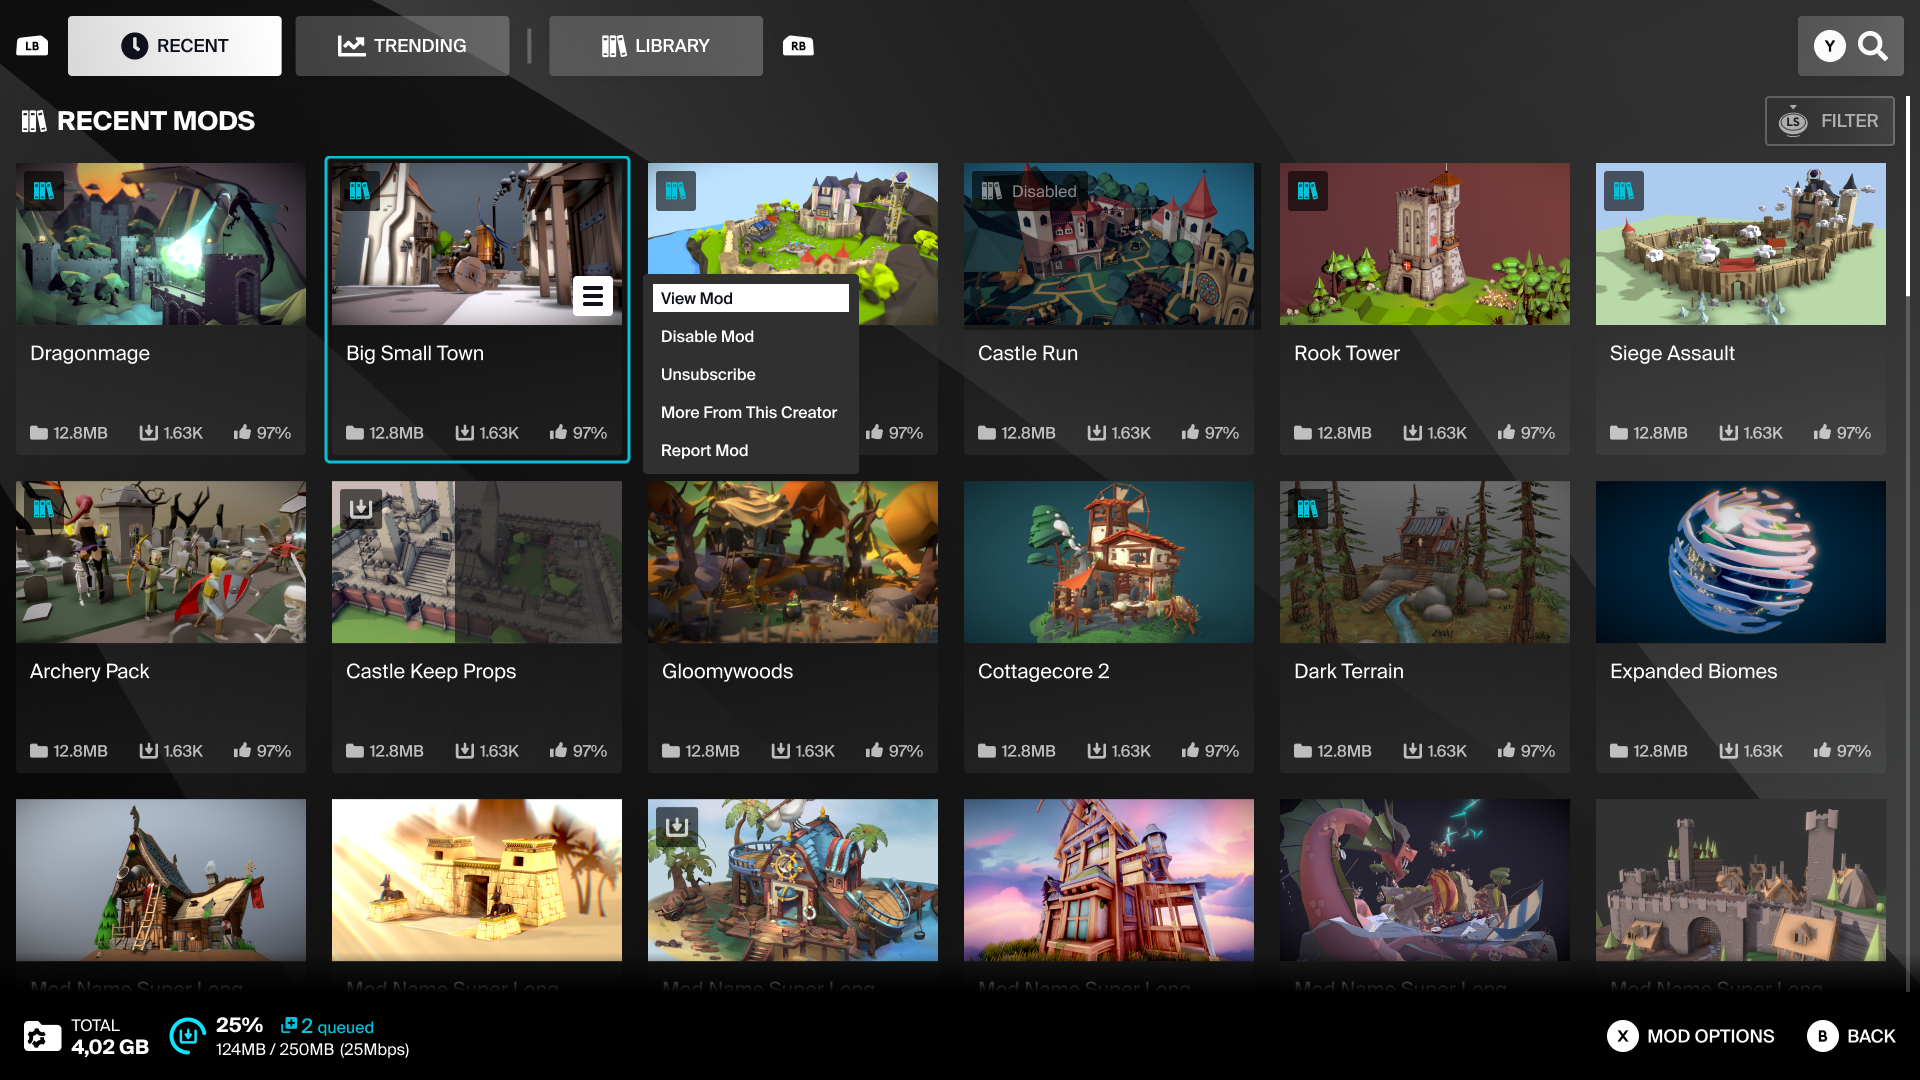Click the Disabled badge on Castle Run

tap(1029, 191)
